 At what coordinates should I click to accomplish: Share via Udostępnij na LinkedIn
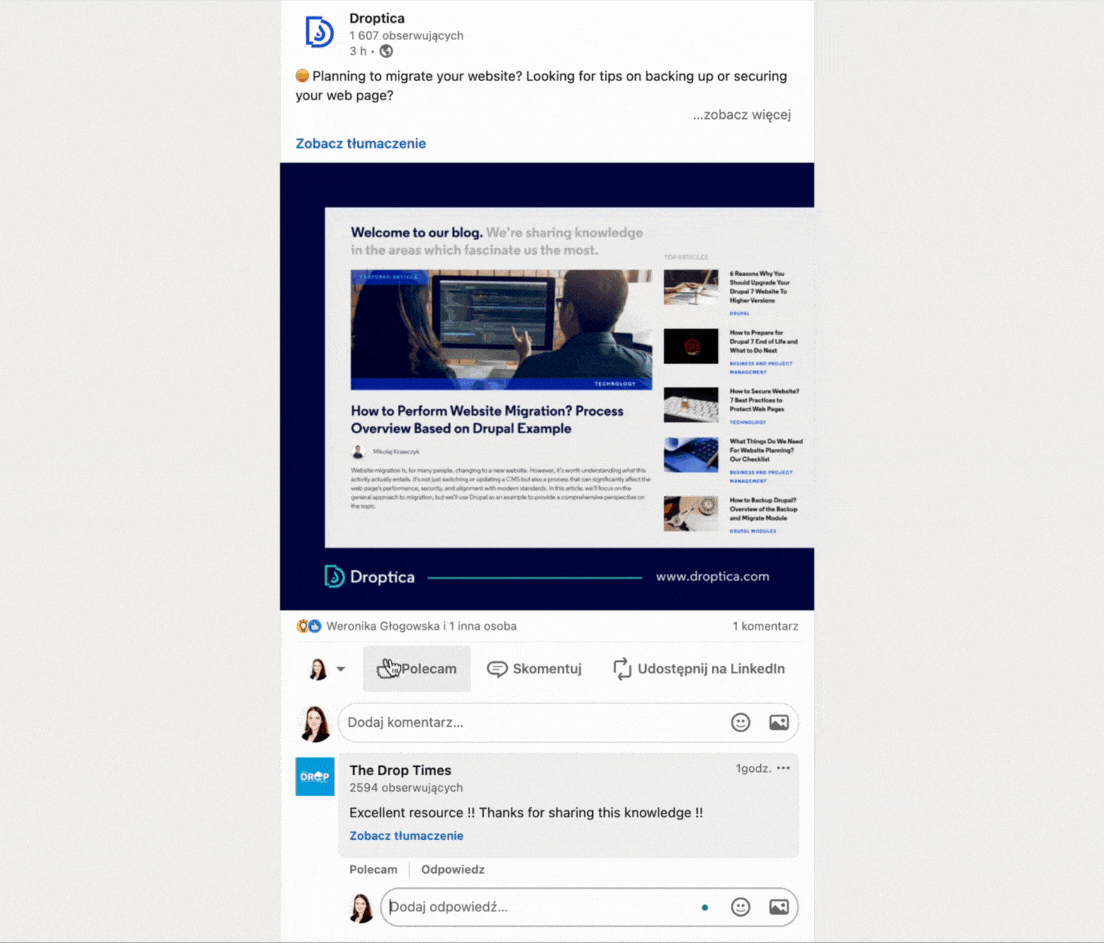click(698, 669)
